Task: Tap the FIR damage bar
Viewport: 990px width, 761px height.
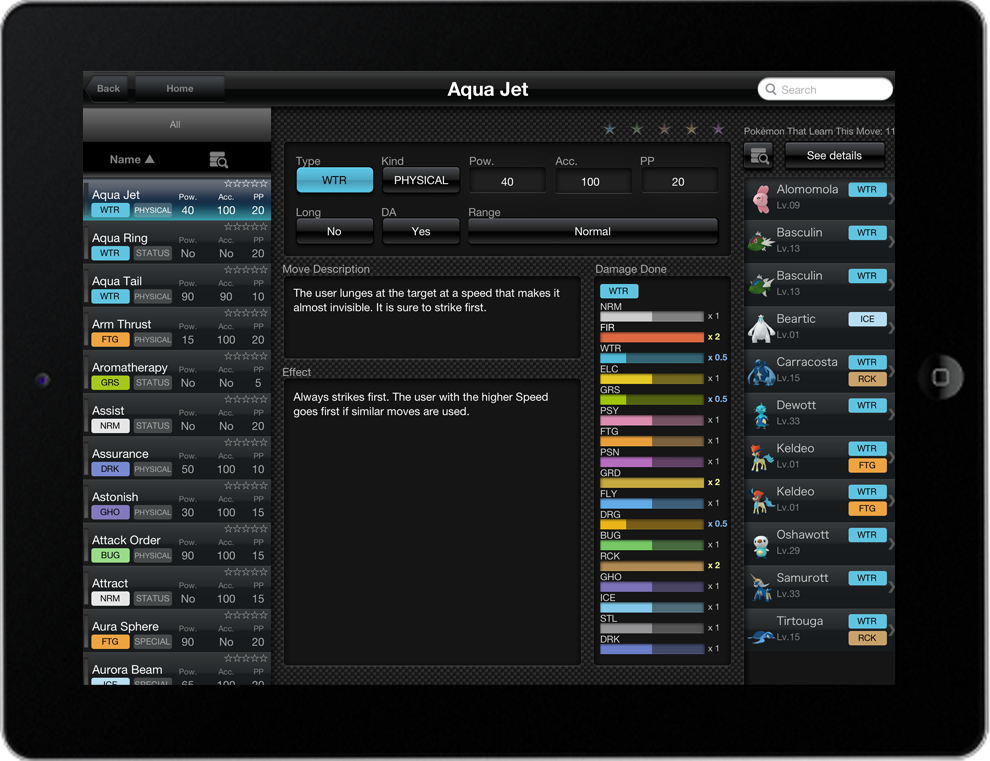Action: click(652, 337)
